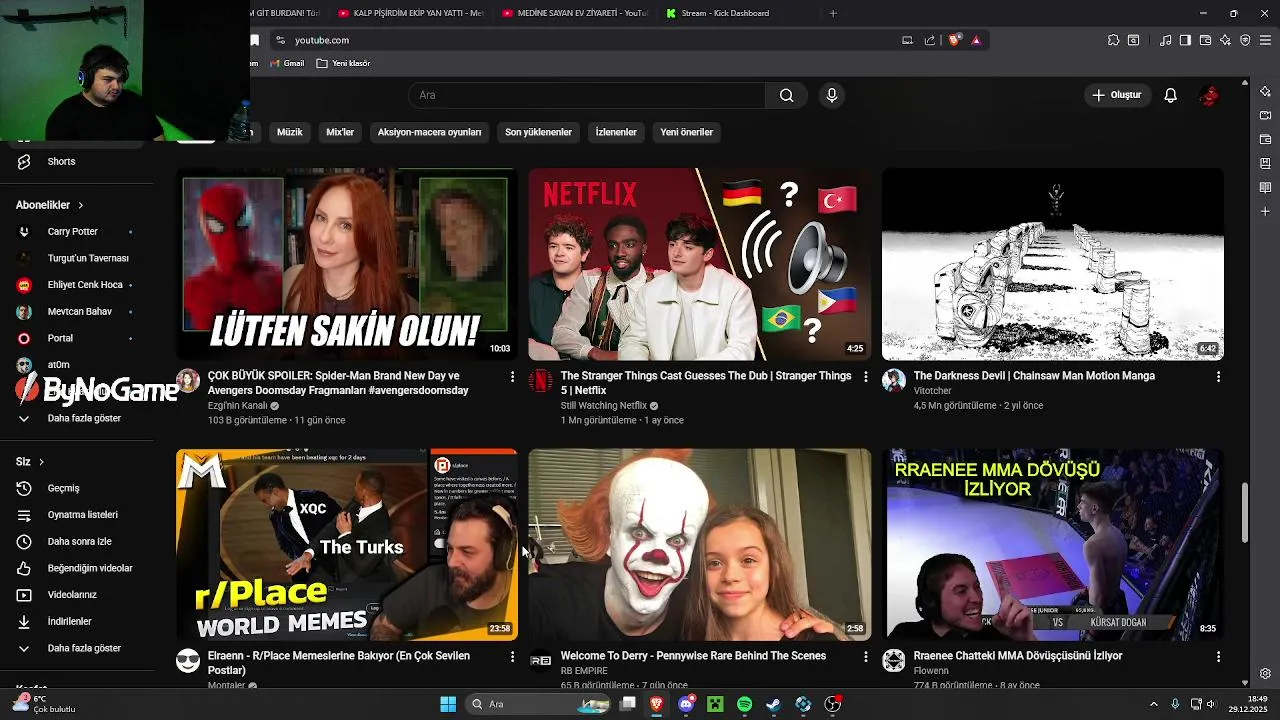
Task: Select the Müzik filter chip
Action: click(289, 132)
